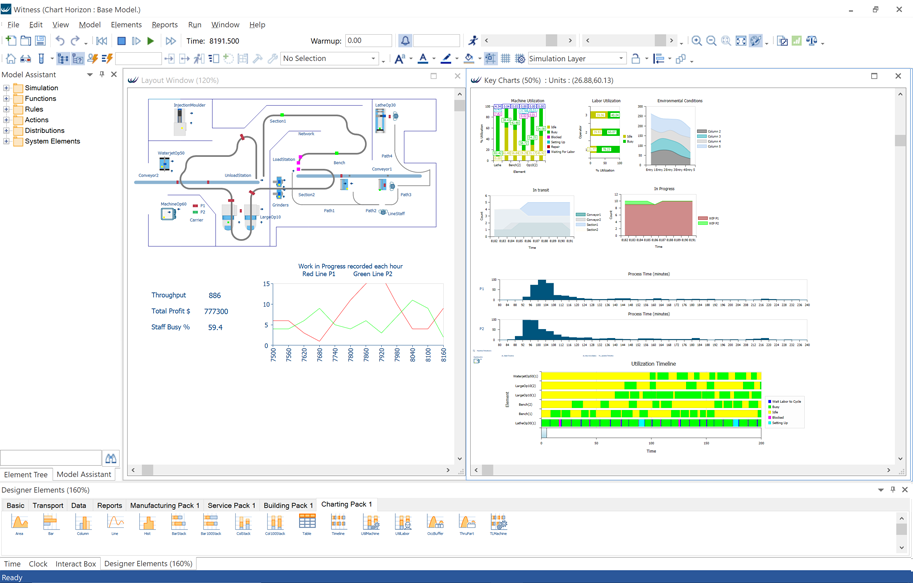Open the green bar-chart report icon

tap(797, 41)
